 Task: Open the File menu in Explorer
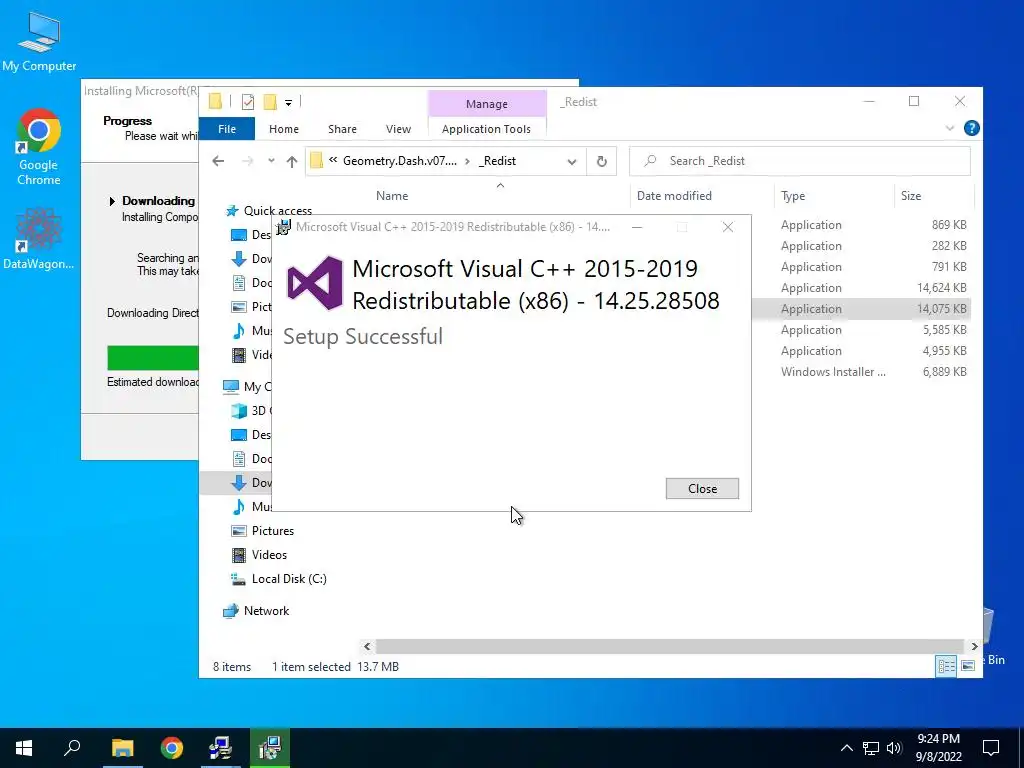227,129
